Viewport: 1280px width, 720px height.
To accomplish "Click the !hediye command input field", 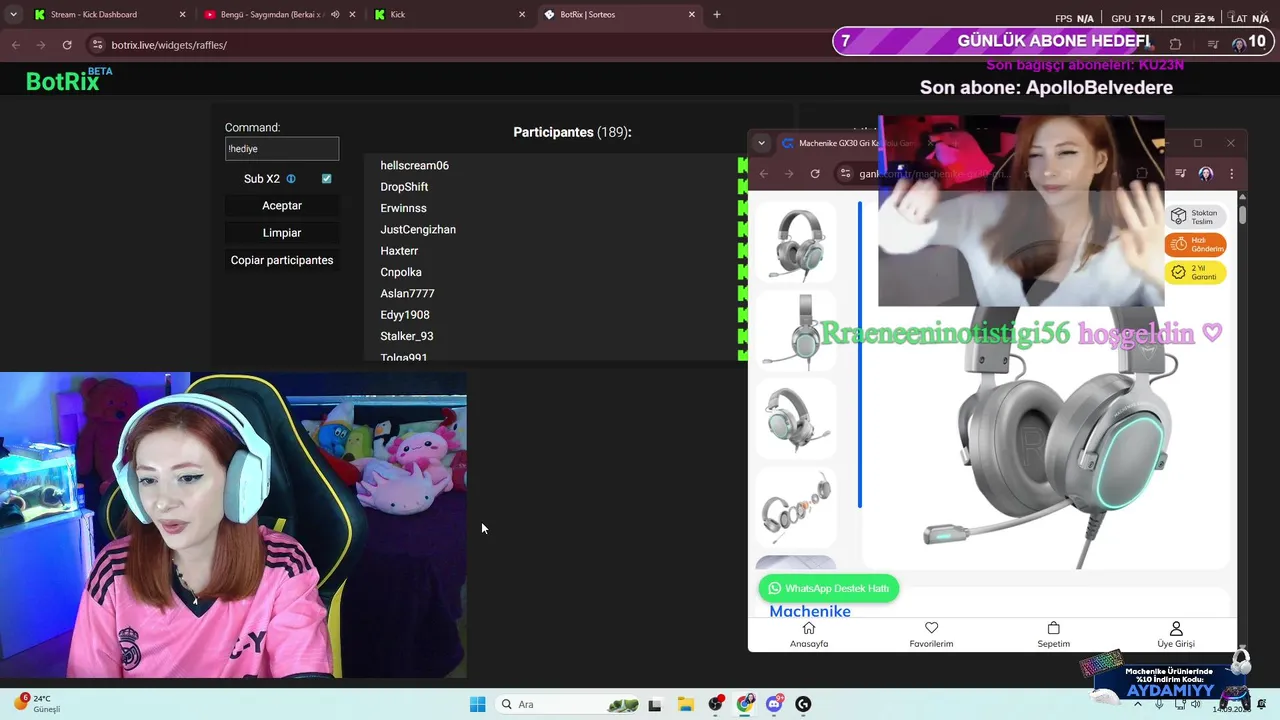I will point(282,149).
